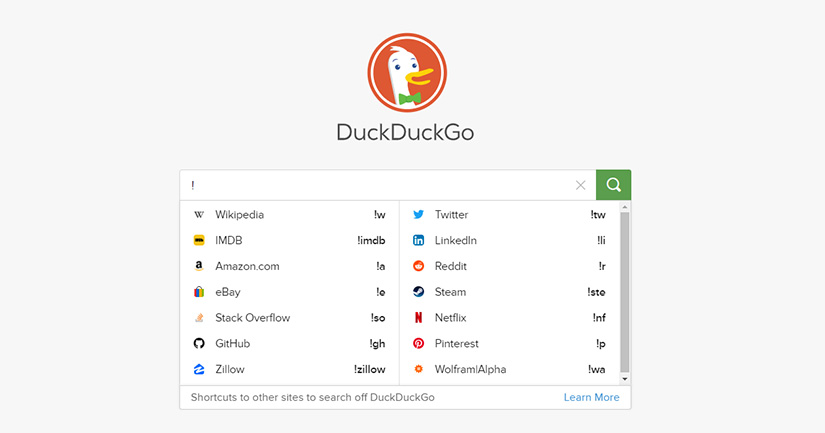Click the Wikipedia W icon
Viewport: 825px width, 433px height.
pos(199,215)
